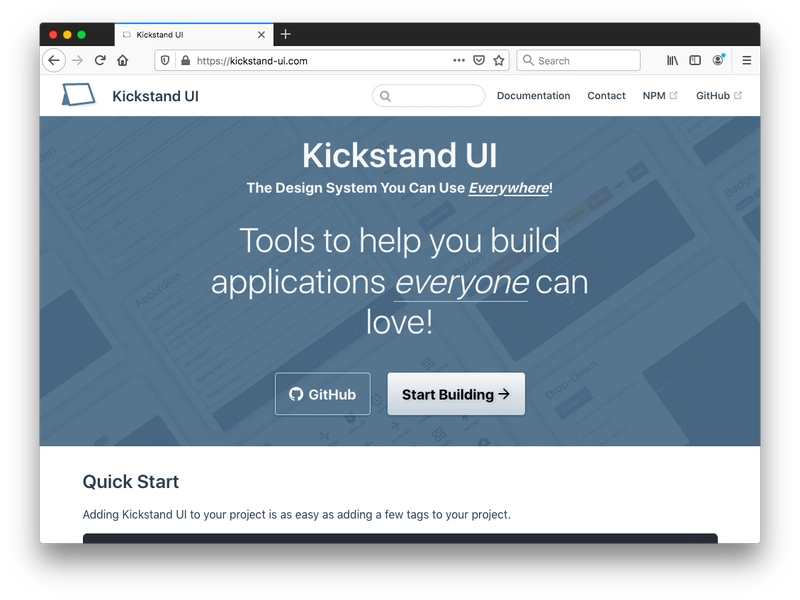Viewport: 800px width, 600px height.
Task: Click the tracking protection shield icon
Action: click(x=165, y=61)
